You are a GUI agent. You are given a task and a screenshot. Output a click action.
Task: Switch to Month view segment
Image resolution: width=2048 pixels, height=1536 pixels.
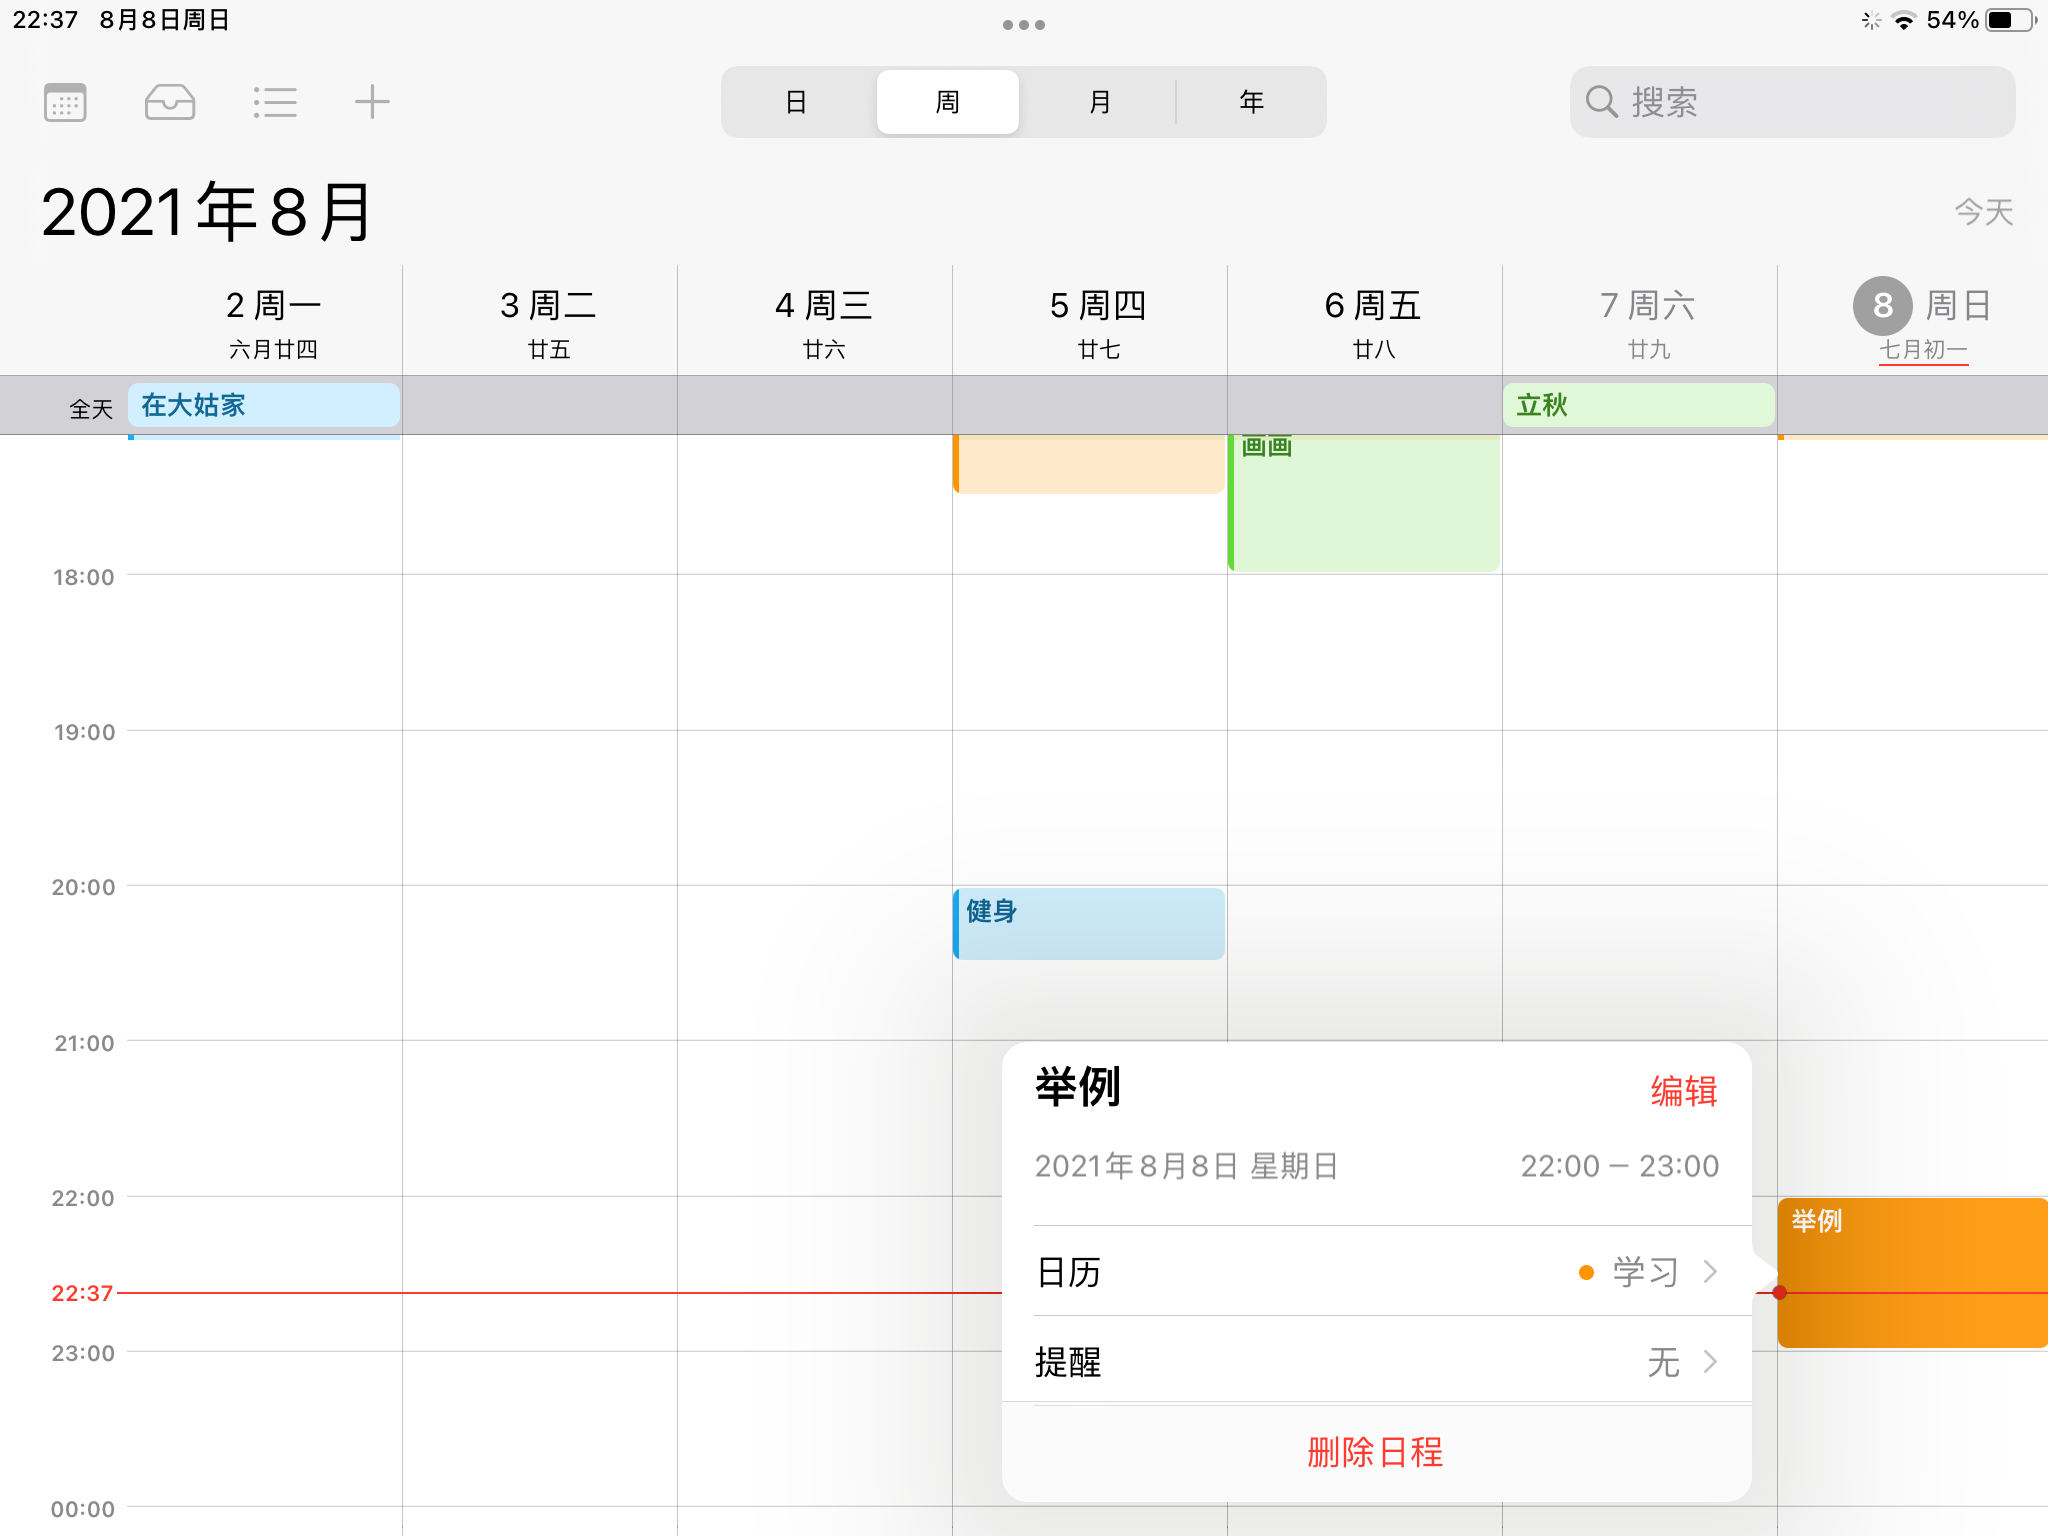[x=1099, y=102]
